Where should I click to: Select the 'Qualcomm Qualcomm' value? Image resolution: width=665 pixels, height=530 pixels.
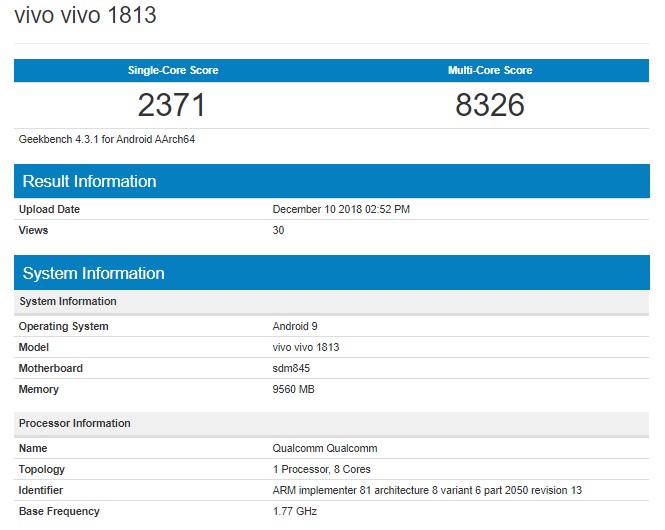coord(325,448)
